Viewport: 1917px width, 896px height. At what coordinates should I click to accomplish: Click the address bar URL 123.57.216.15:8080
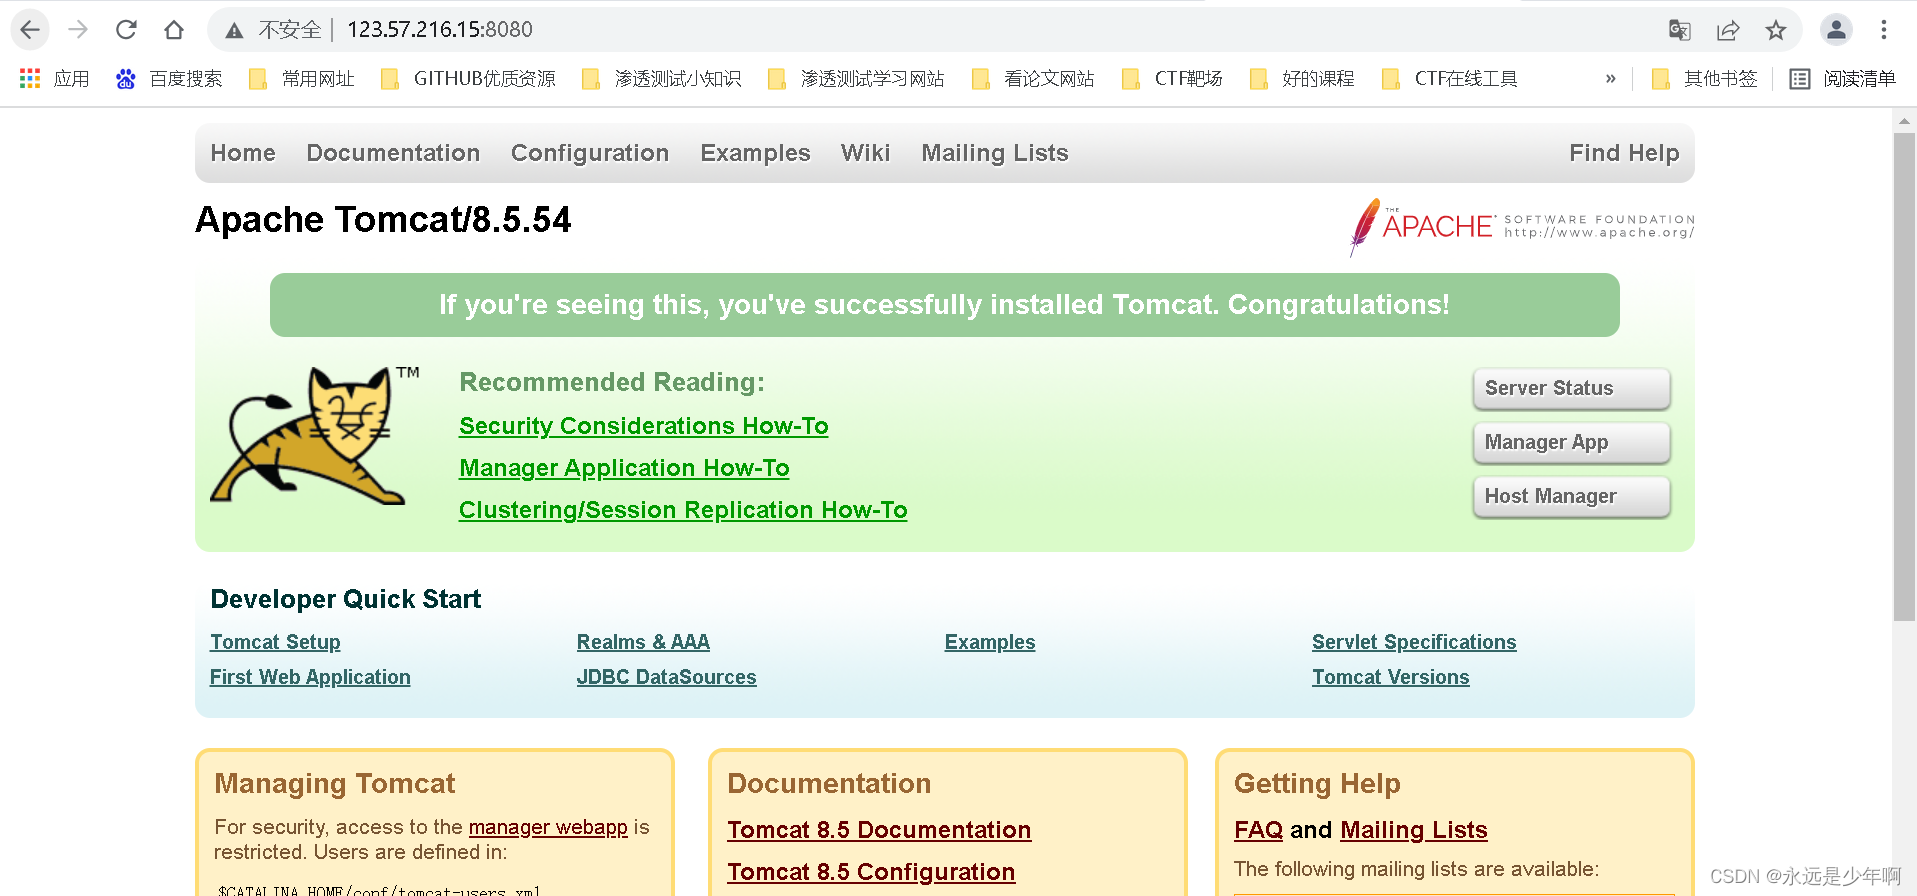pos(440,30)
